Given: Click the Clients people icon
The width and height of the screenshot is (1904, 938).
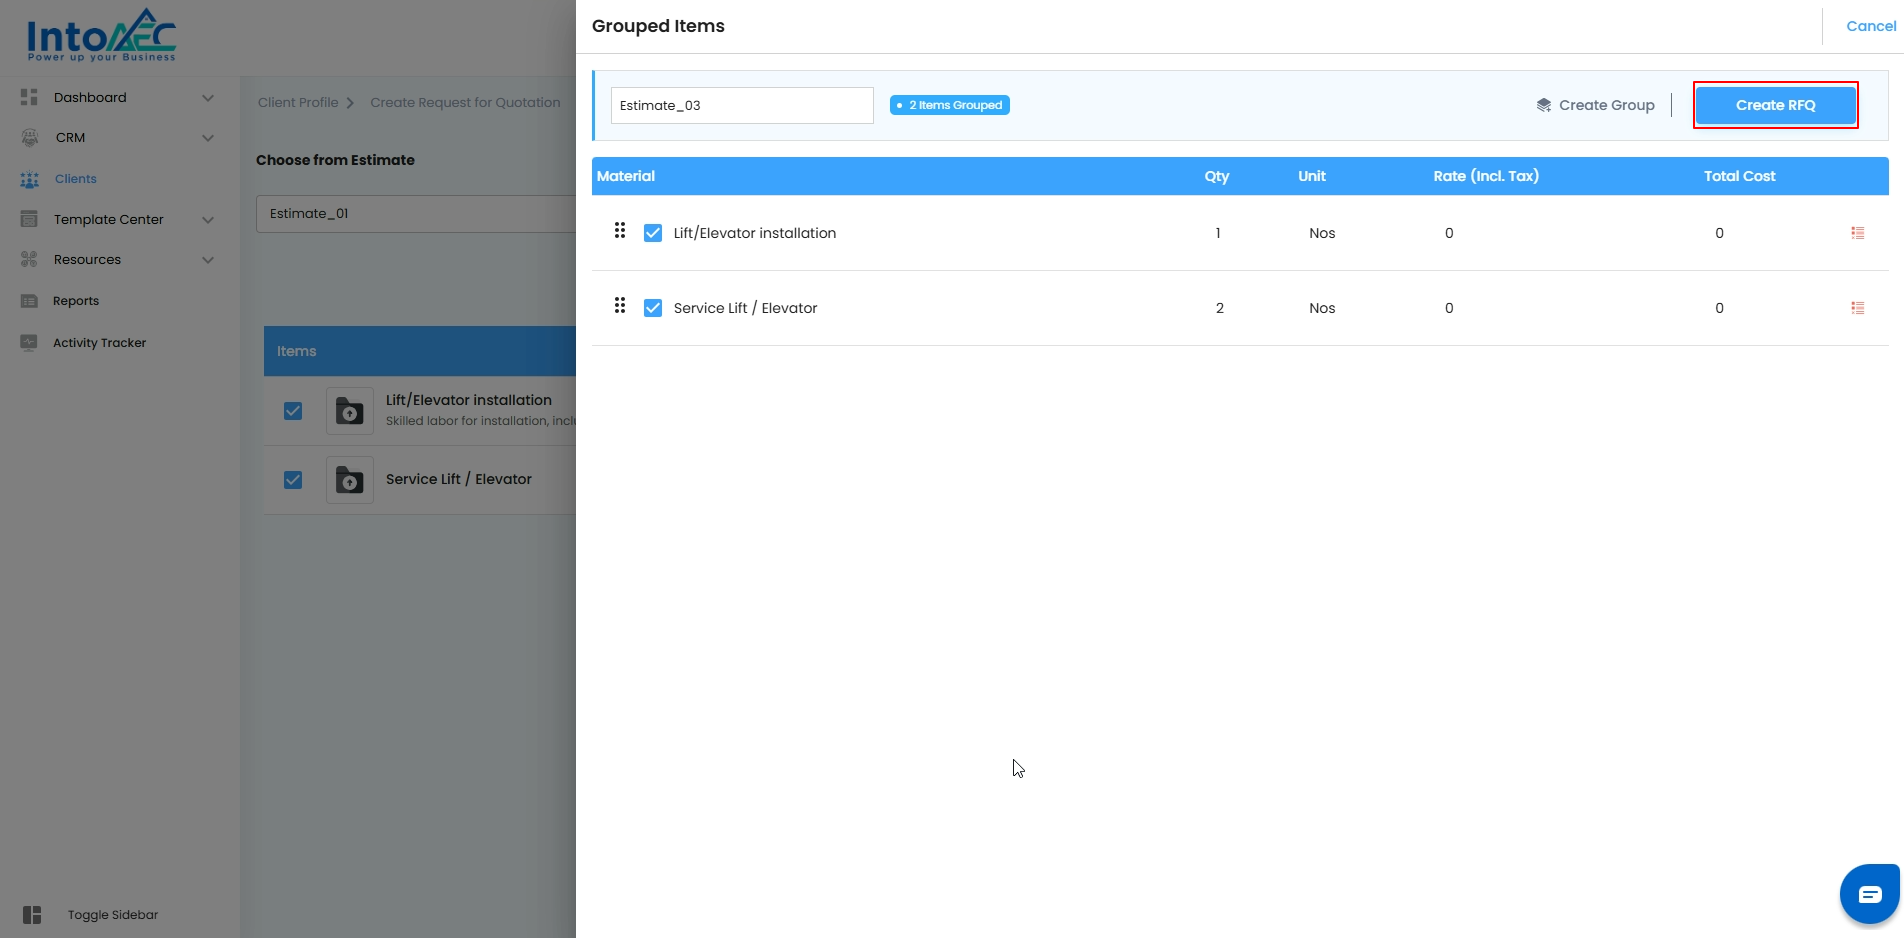Looking at the screenshot, I should click(30, 179).
